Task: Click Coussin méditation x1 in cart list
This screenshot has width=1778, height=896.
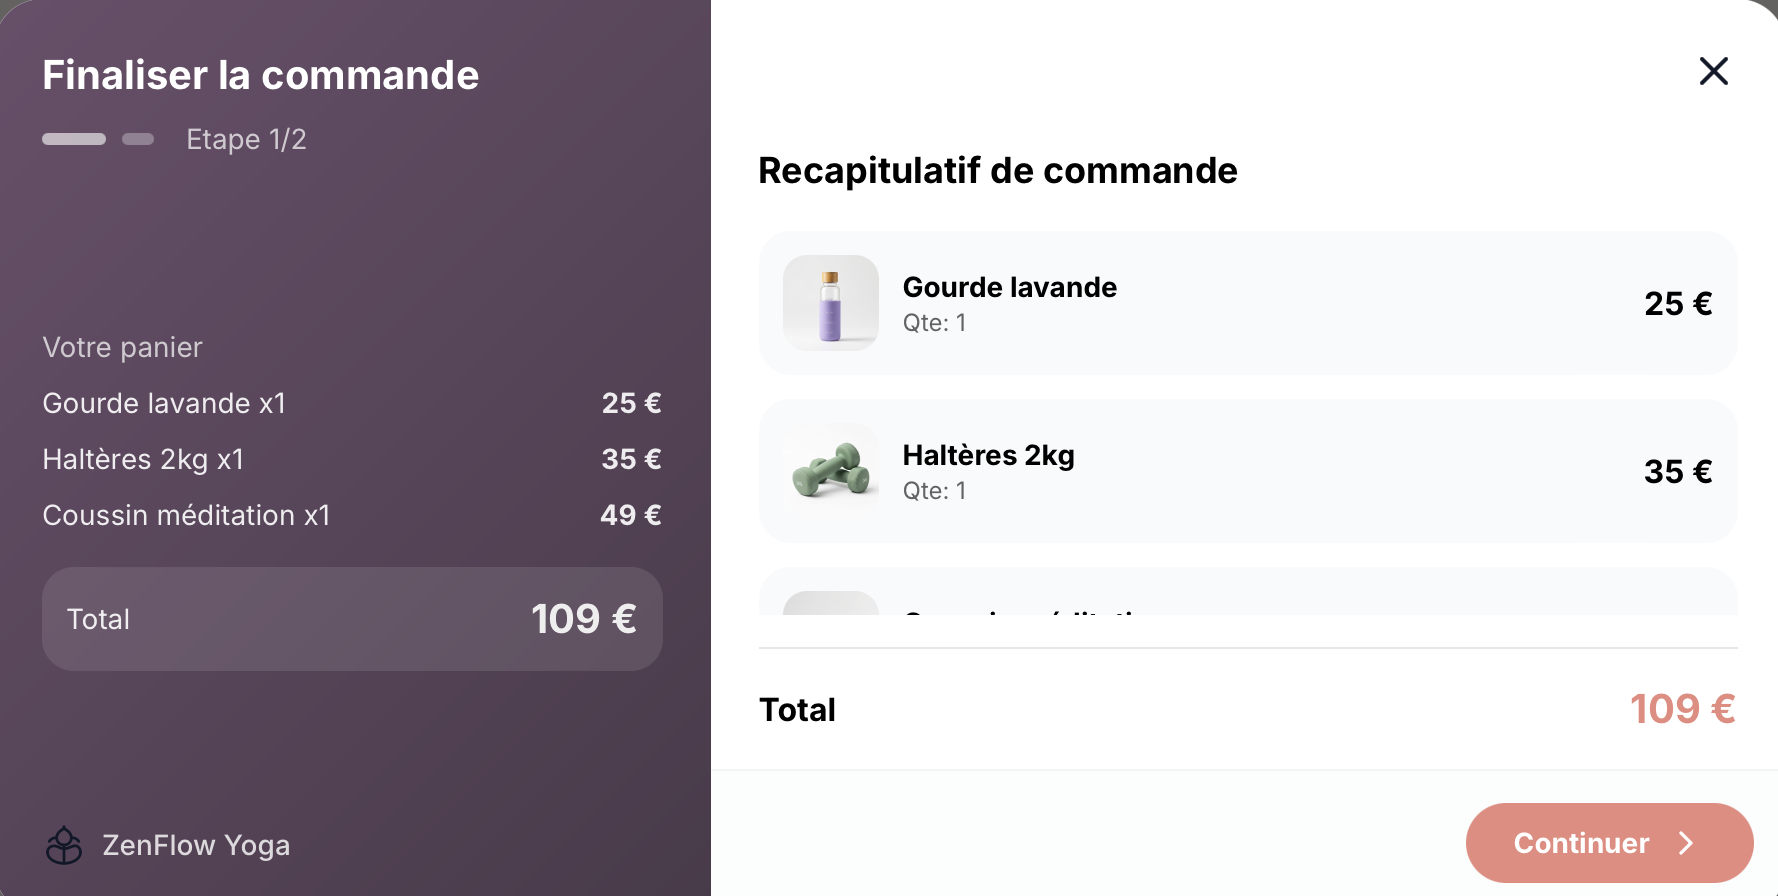Action: click(x=186, y=515)
